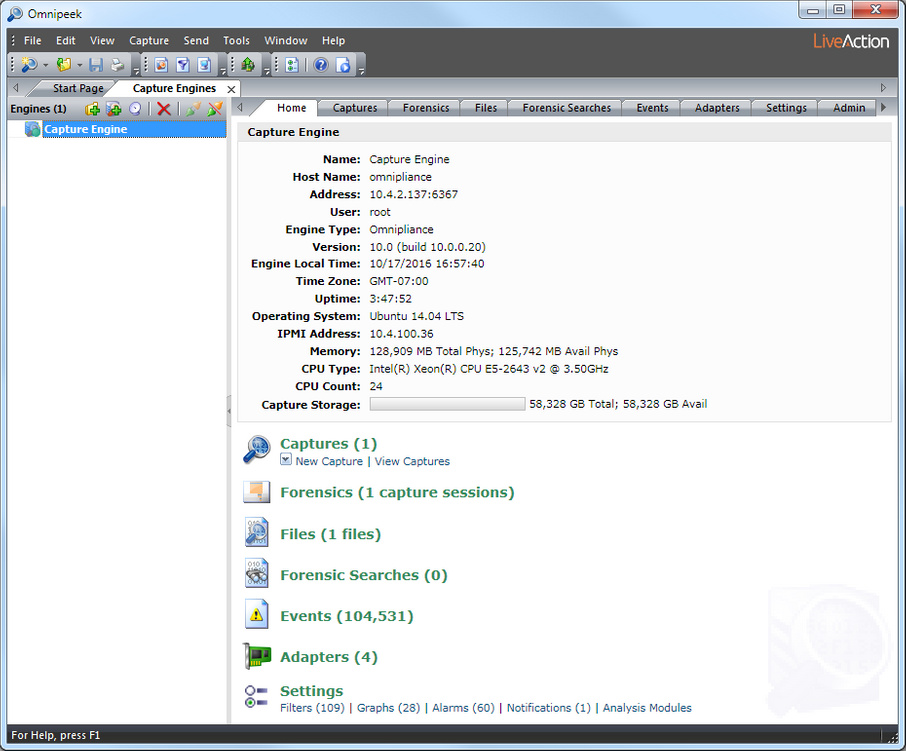Switch to the Adapters tab

717,108
